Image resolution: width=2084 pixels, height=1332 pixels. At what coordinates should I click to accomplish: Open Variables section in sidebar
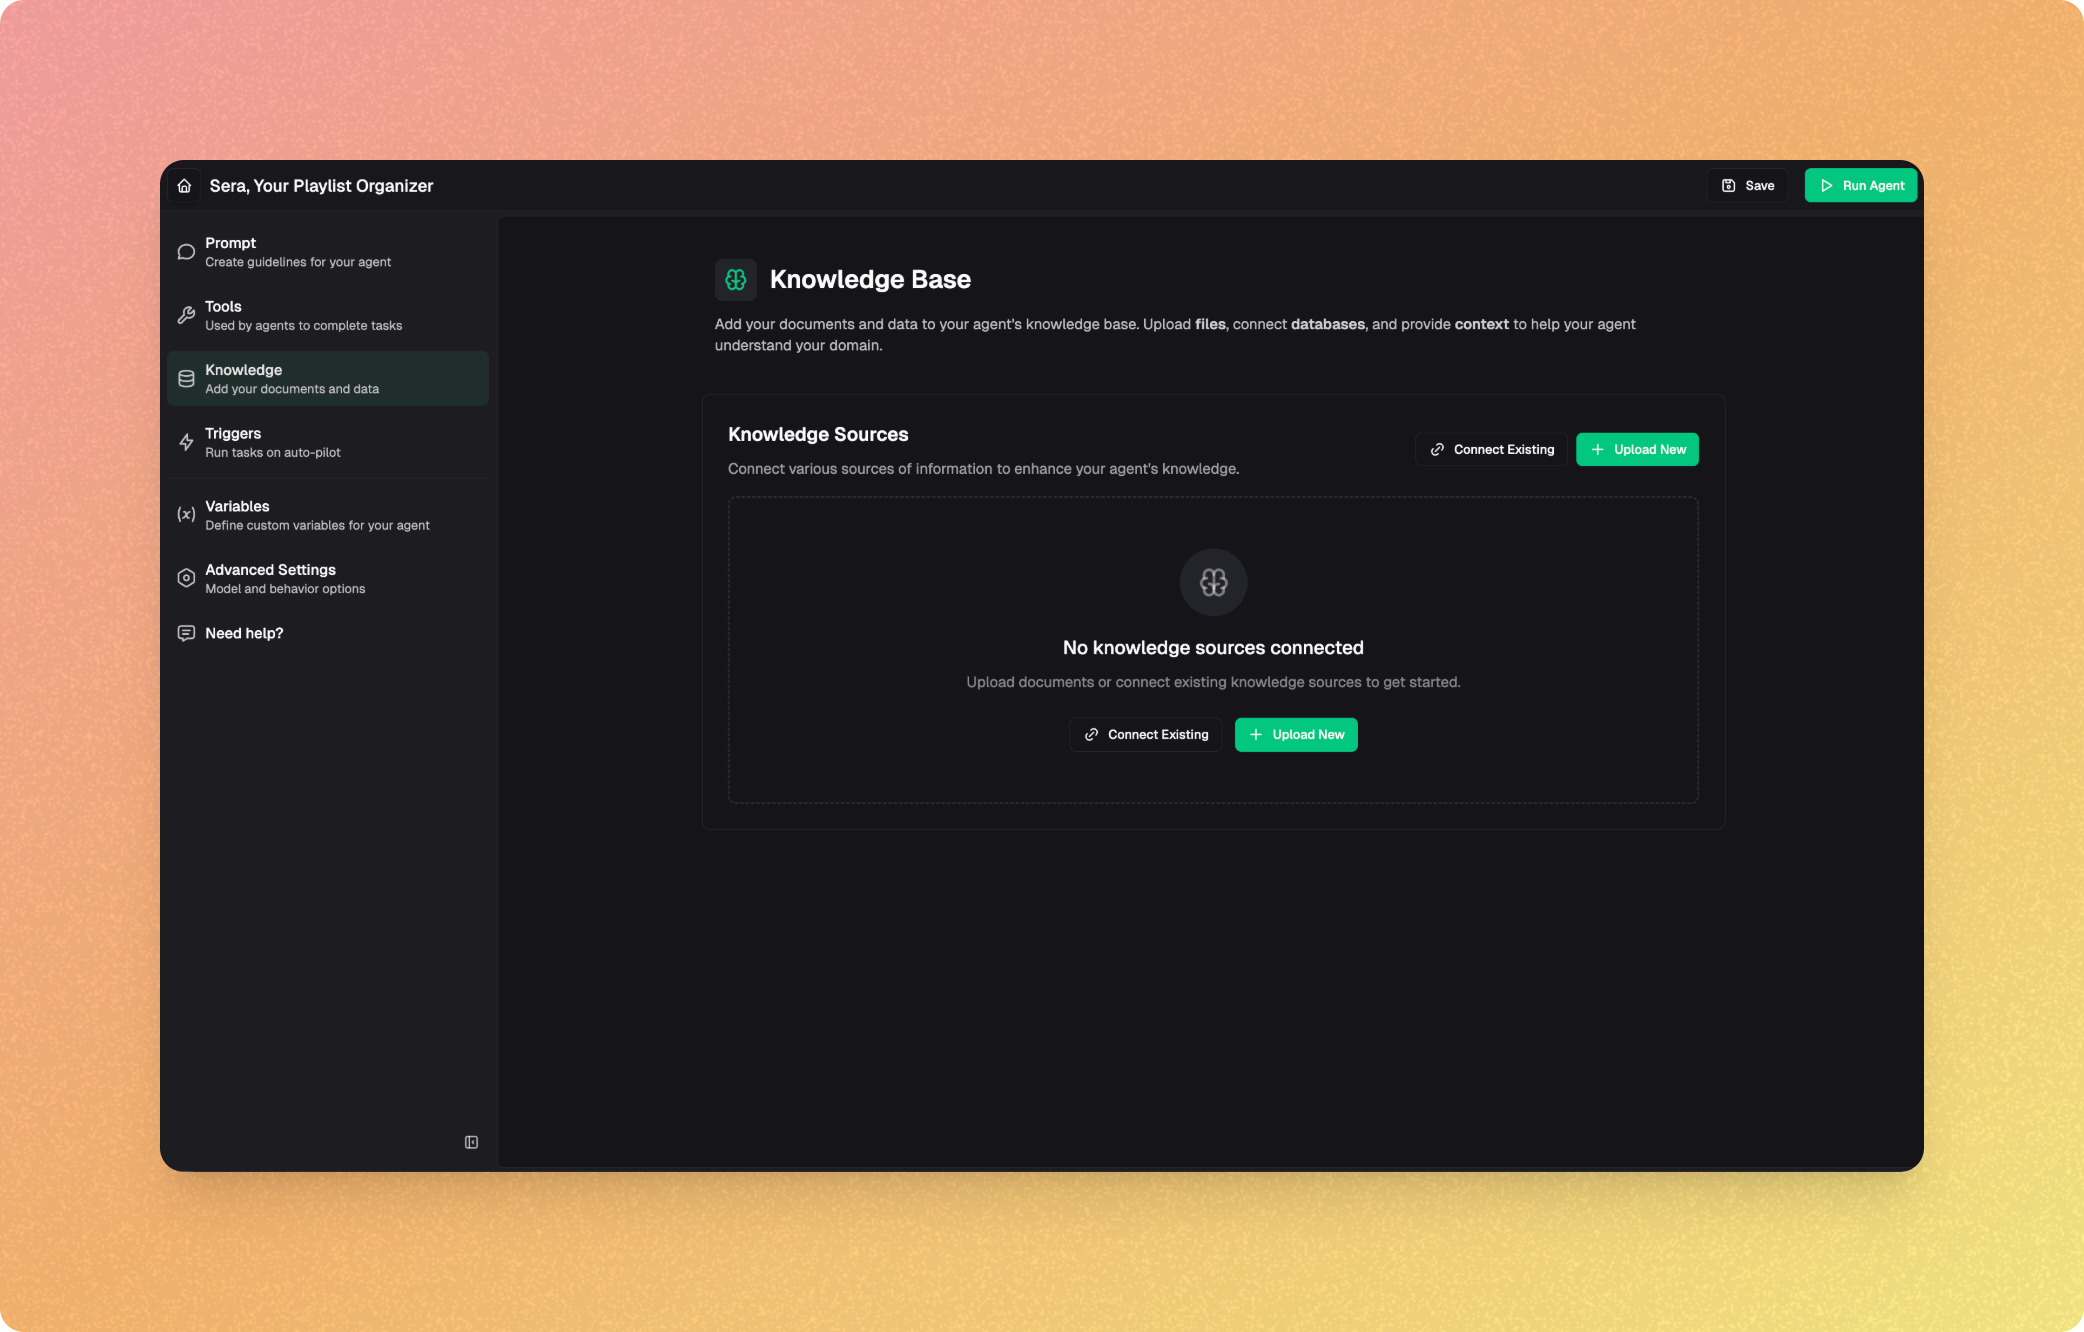click(x=317, y=515)
